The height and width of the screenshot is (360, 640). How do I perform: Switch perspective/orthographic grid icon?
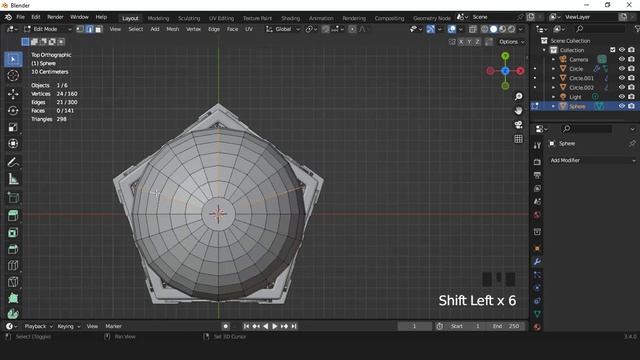(x=518, y=139)
